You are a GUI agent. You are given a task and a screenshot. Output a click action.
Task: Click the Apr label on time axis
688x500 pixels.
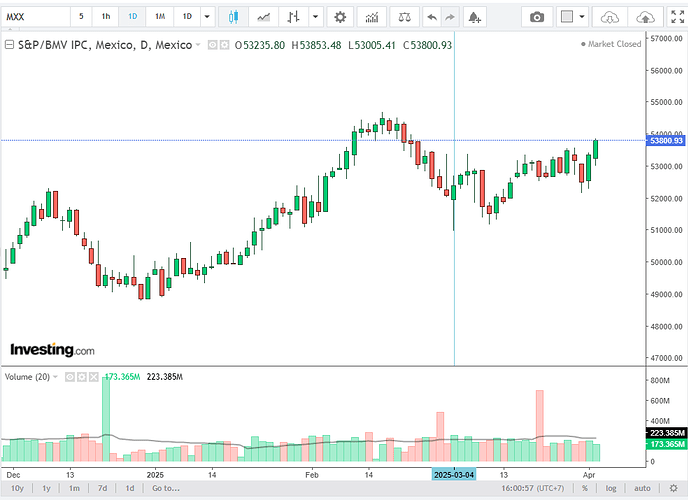[x=589, y=475]
